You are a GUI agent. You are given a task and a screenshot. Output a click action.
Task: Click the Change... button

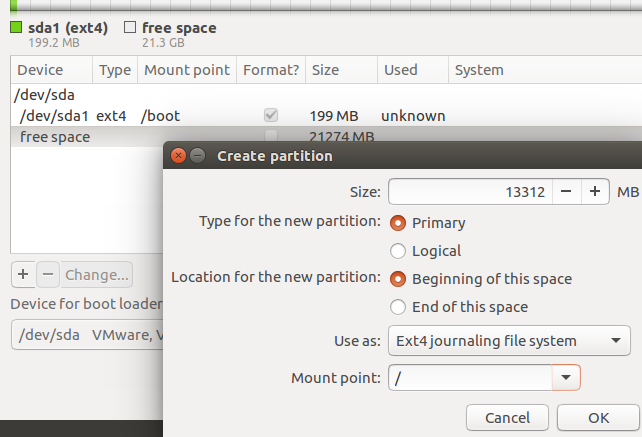click(97, 274)
